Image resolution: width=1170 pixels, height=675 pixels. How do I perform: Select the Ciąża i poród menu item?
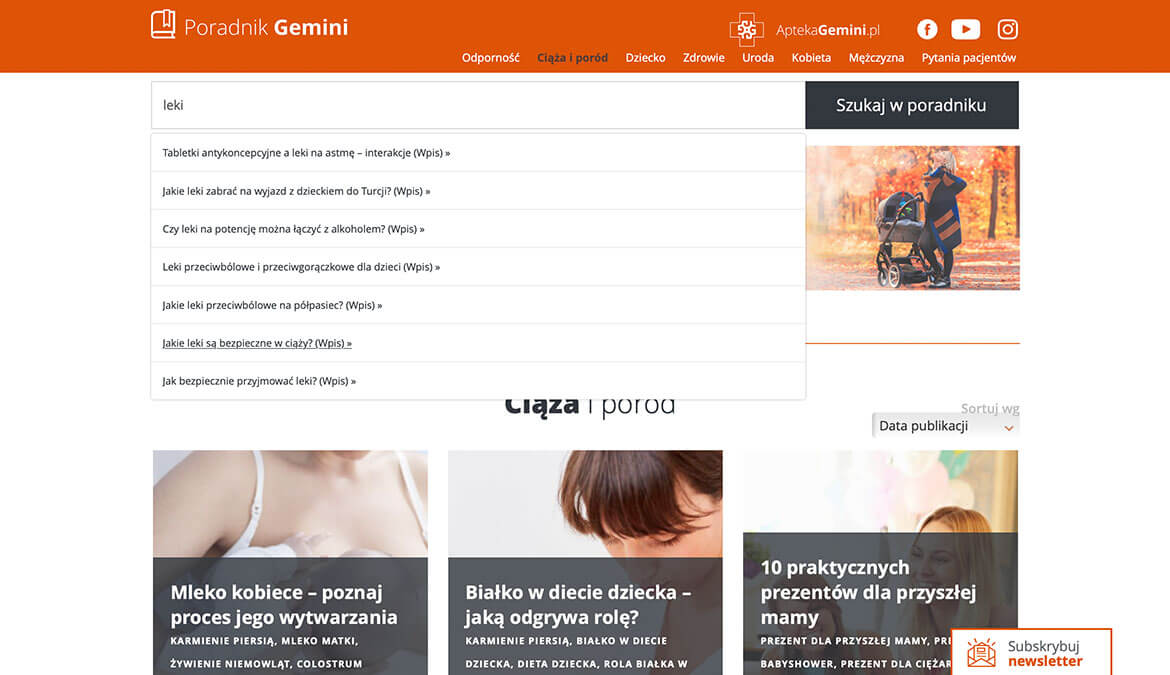(x=572, y=58)
